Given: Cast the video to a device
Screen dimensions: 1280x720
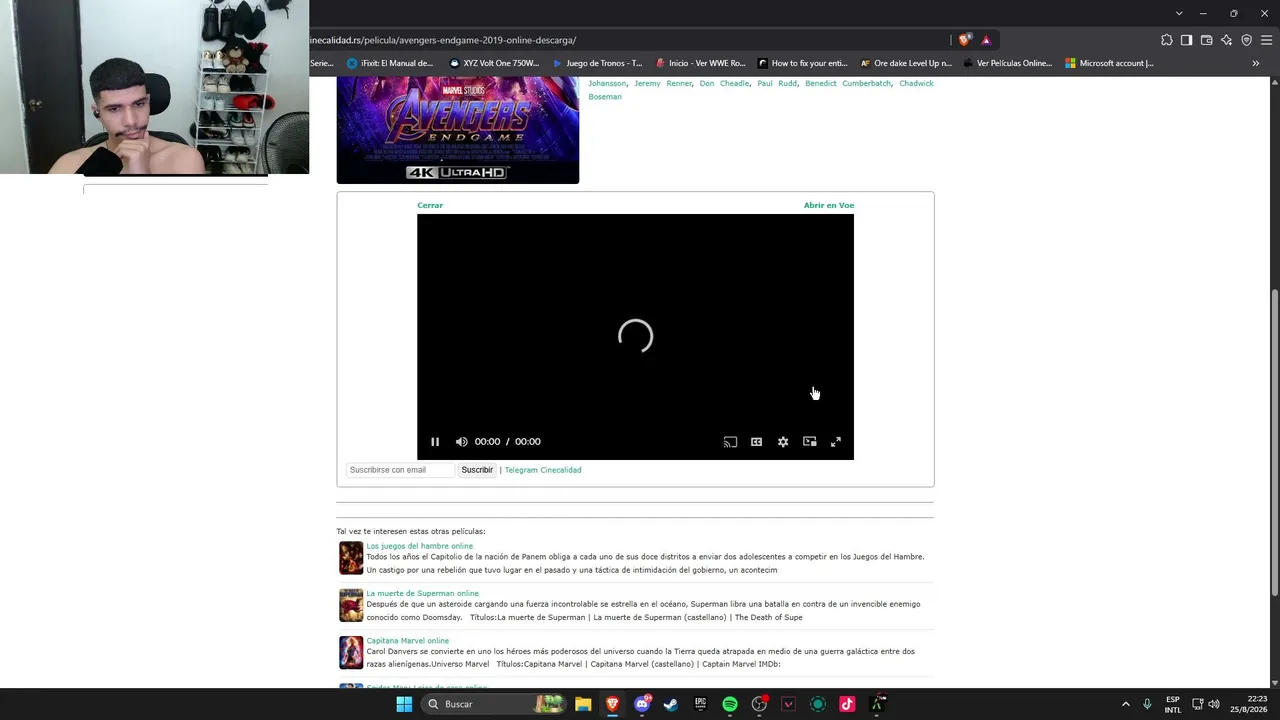Looking at the screenshot, I should coord(730,442).
